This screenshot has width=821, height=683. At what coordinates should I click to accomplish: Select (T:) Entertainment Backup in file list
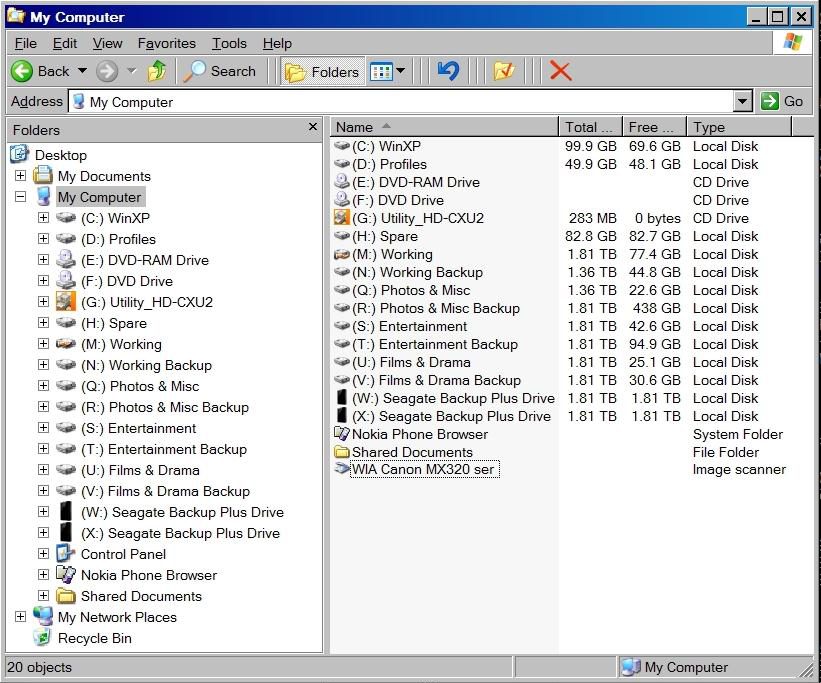pos(435,344)
